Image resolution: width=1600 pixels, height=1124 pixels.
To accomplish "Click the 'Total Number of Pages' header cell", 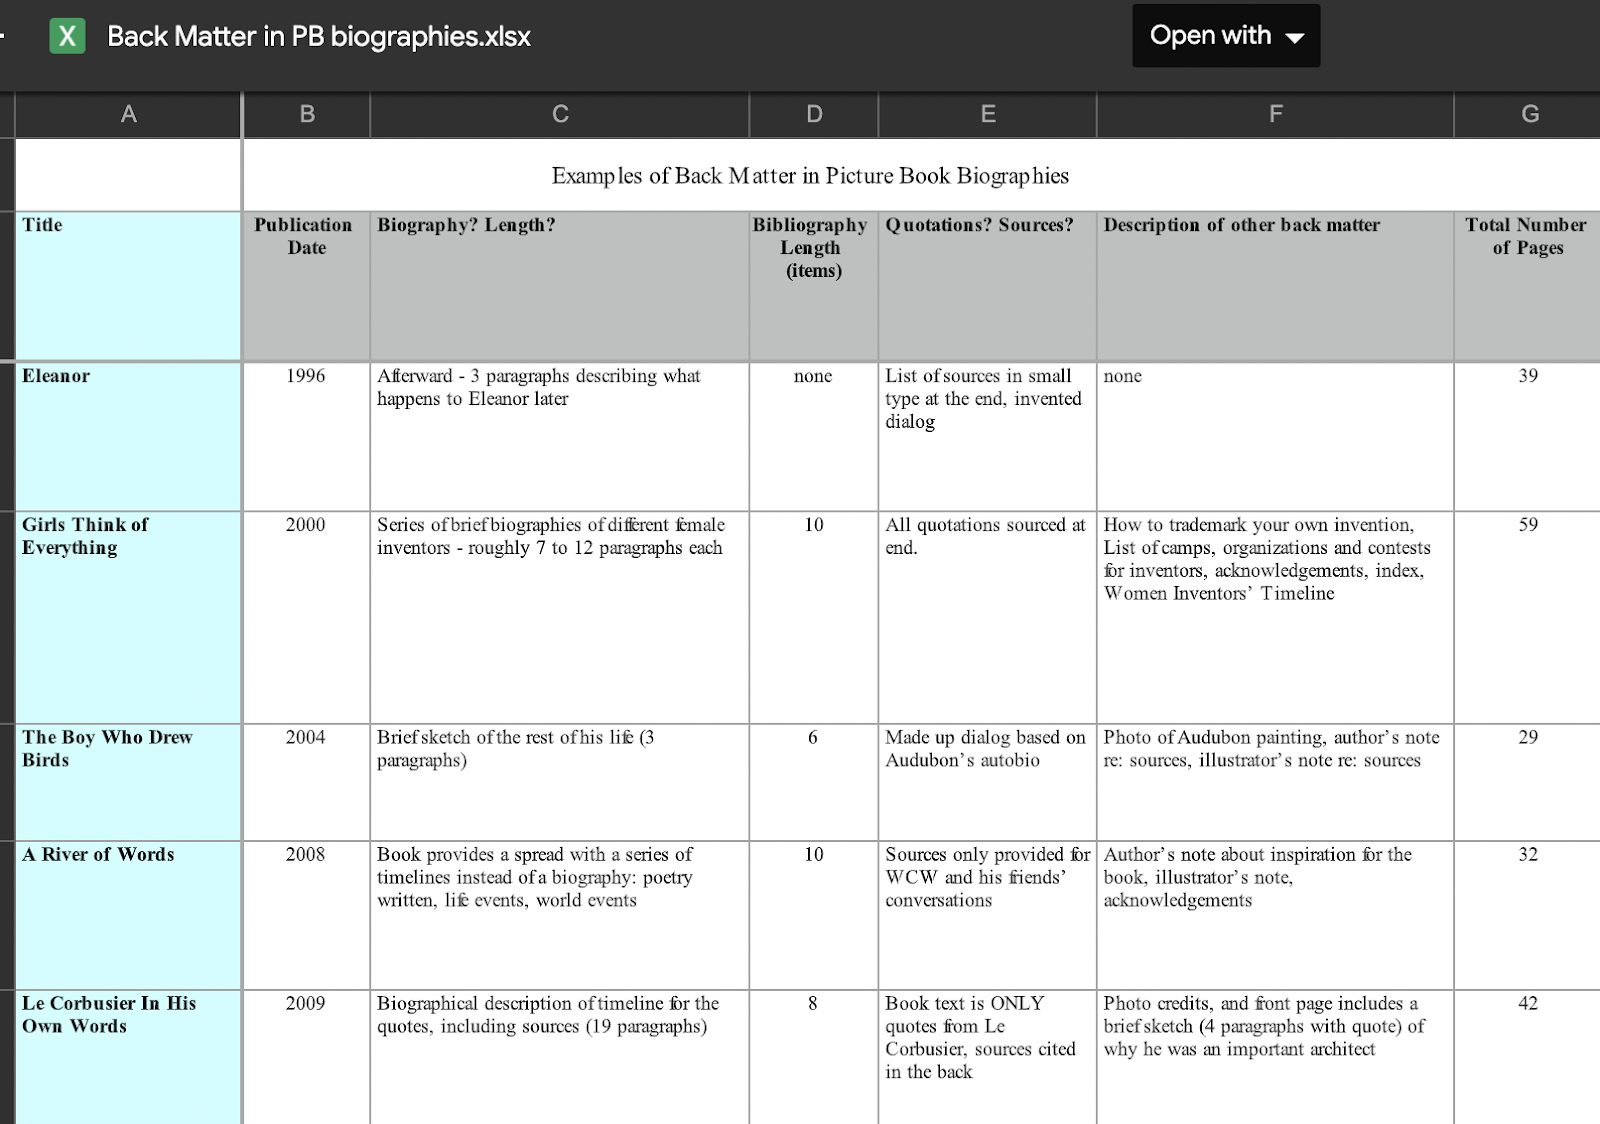I will click(1529, 286).
